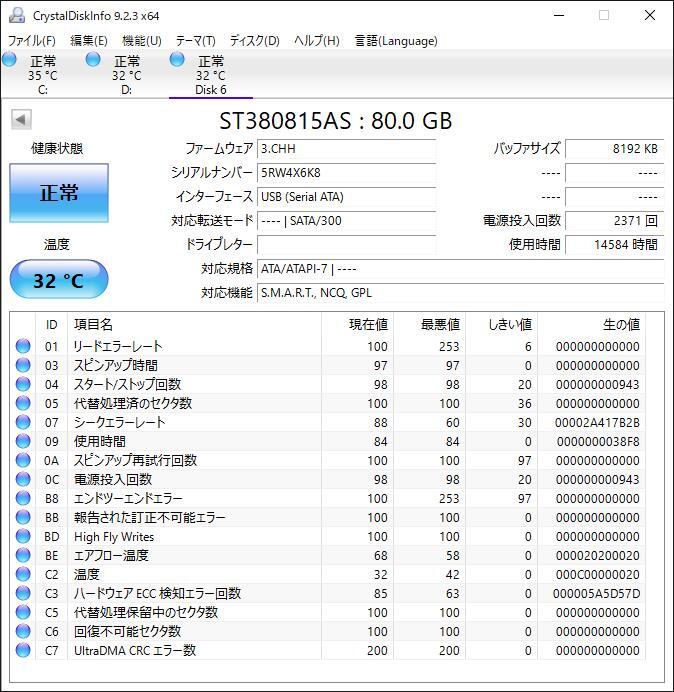The height and width of the screenshot is (692, 674).
Task: Click the 対応規格 field ATA/ATAPI-7
Action: click(x=460, y=268)
